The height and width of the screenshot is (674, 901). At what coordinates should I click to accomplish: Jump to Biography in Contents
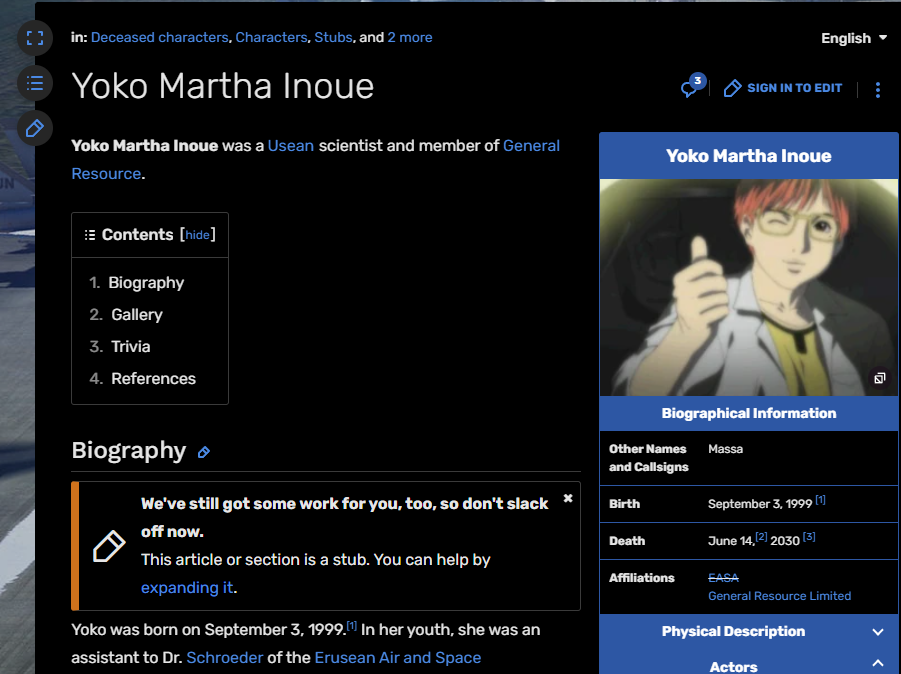tap(146, 283)
